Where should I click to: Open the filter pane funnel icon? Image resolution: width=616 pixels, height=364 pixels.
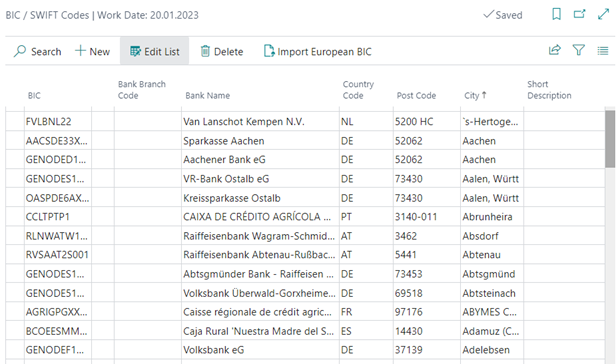tap(579, 50)
